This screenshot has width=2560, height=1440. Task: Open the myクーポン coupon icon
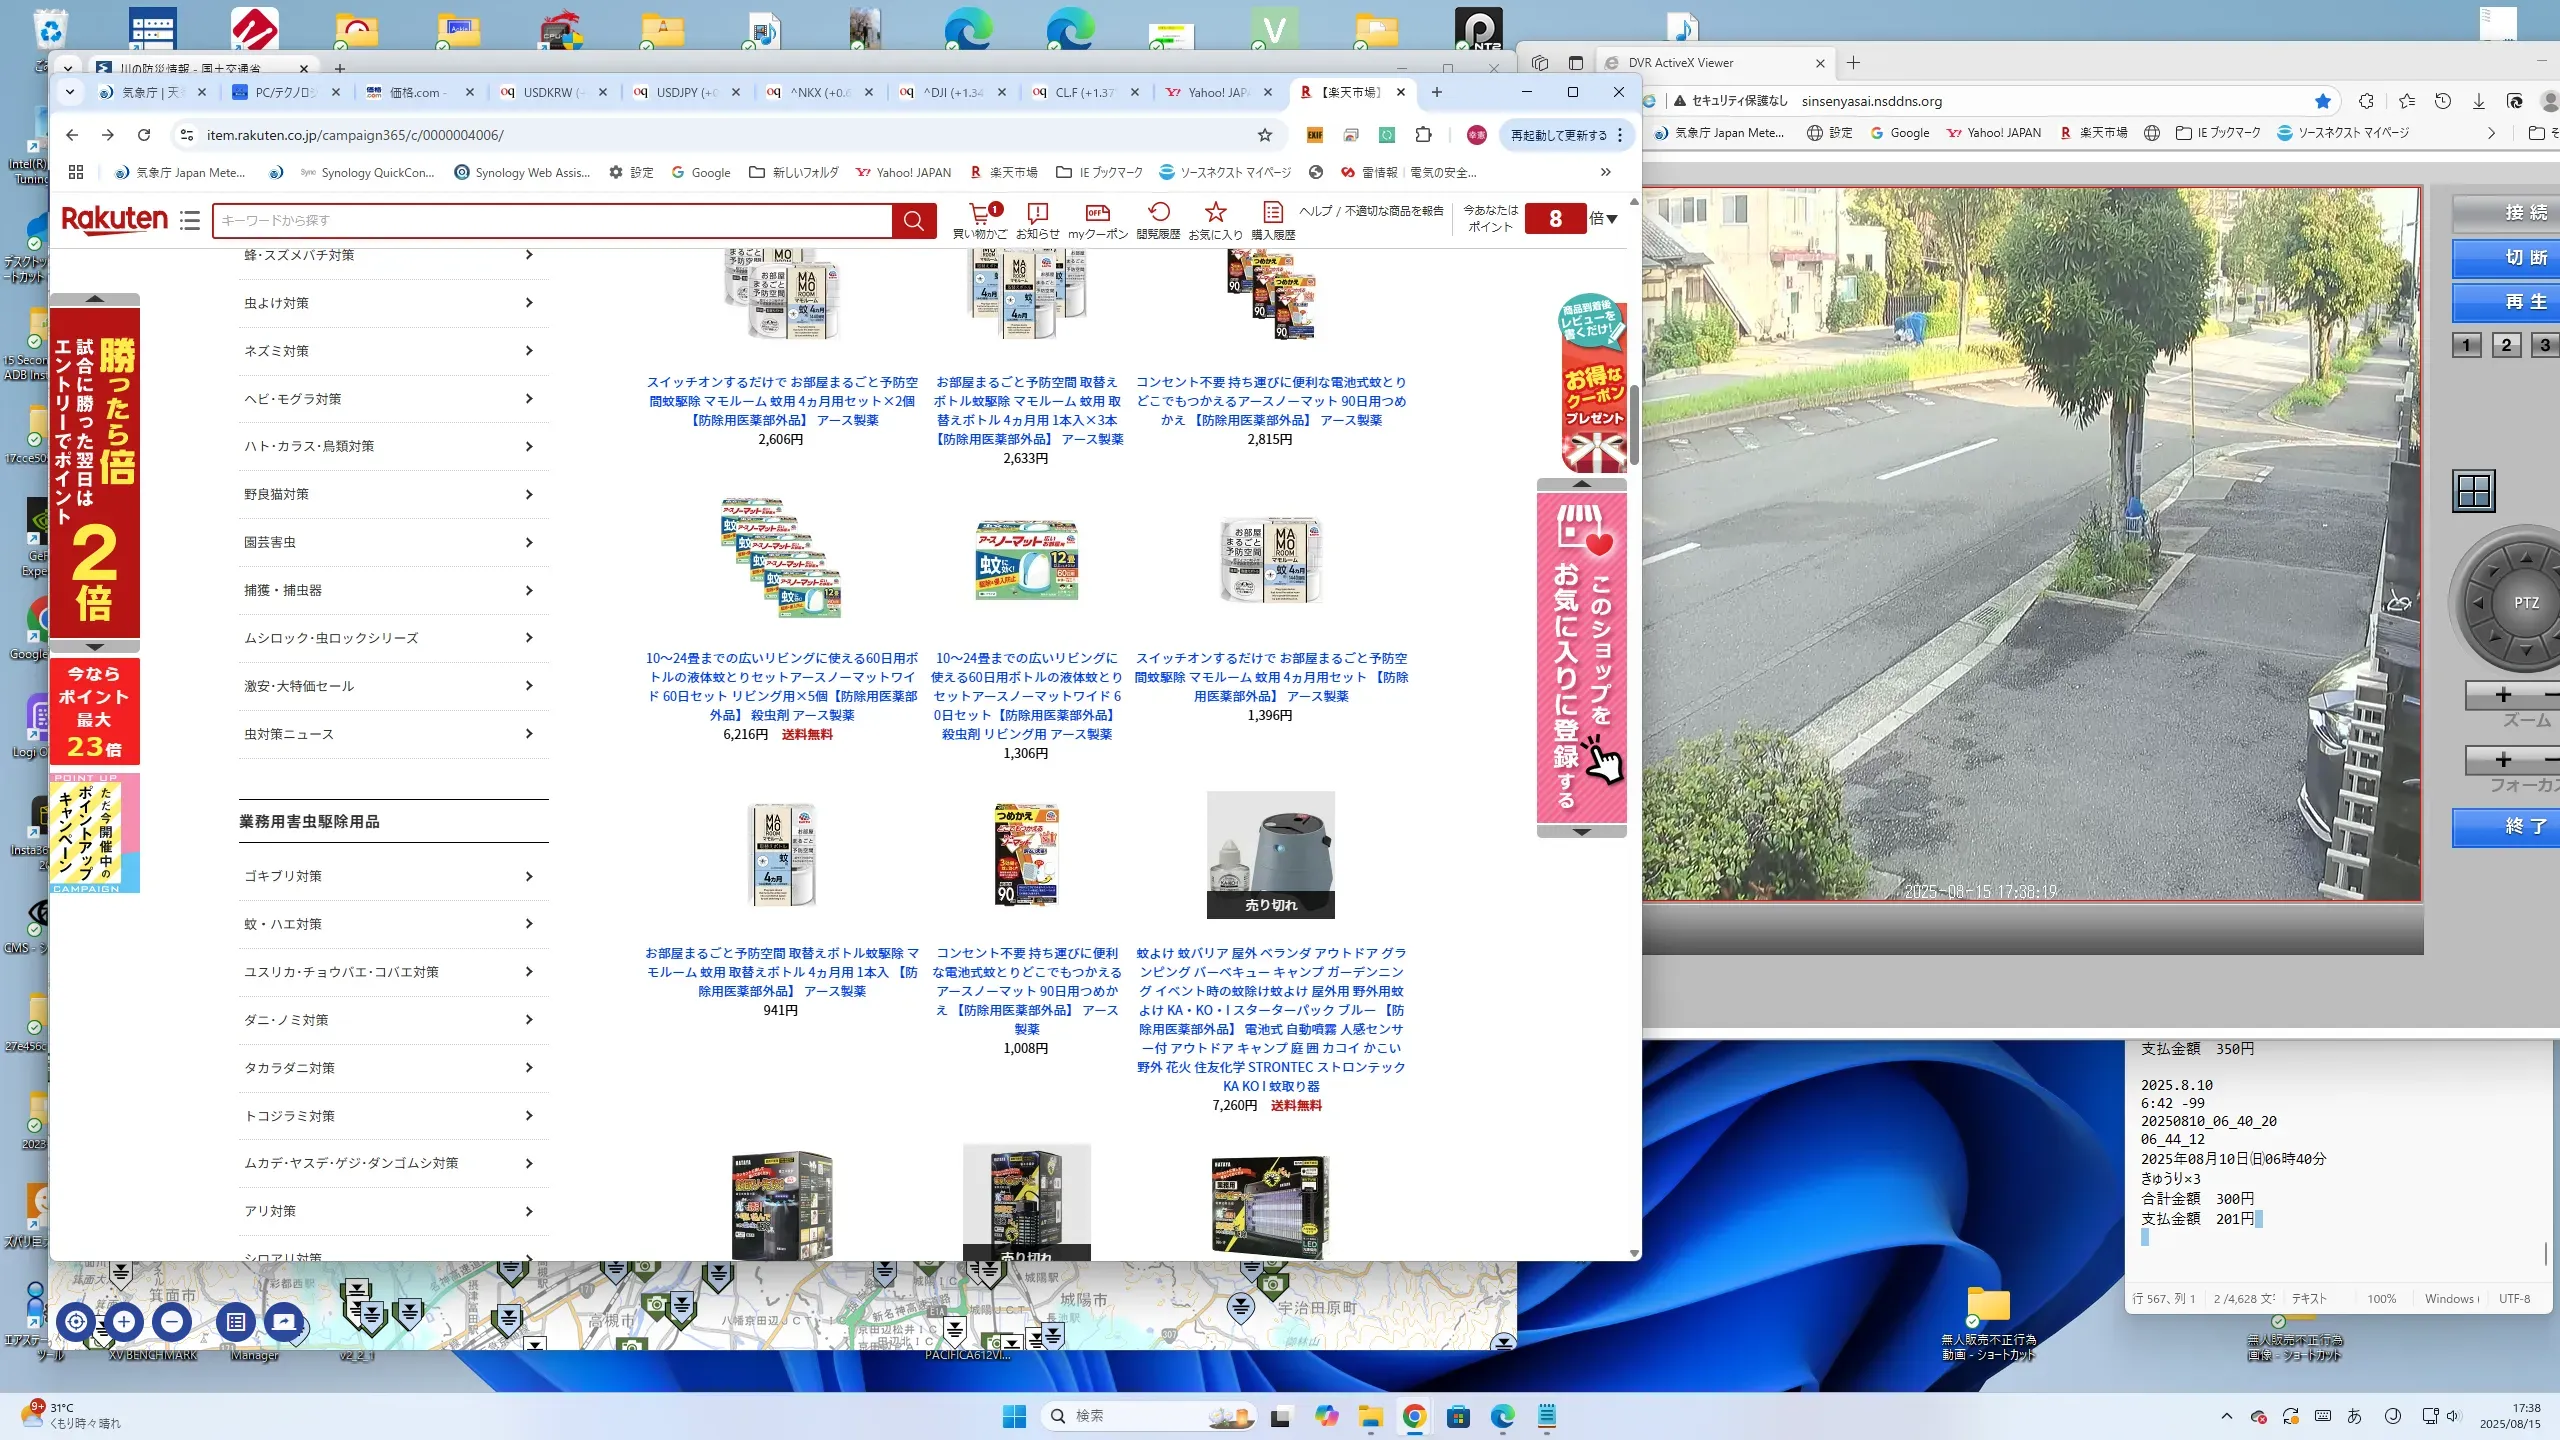[1097, 213]
